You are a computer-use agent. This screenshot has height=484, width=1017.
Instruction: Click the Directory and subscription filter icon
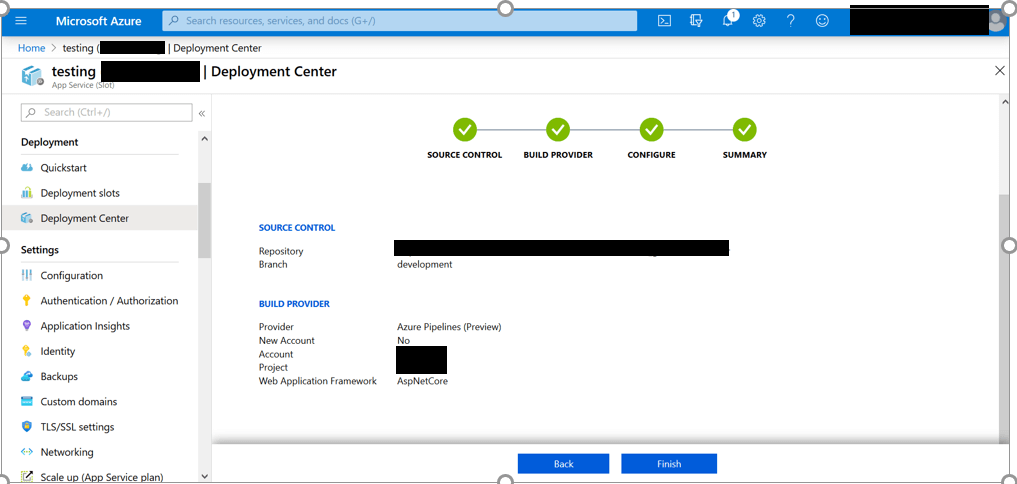[x=696, y=21]
